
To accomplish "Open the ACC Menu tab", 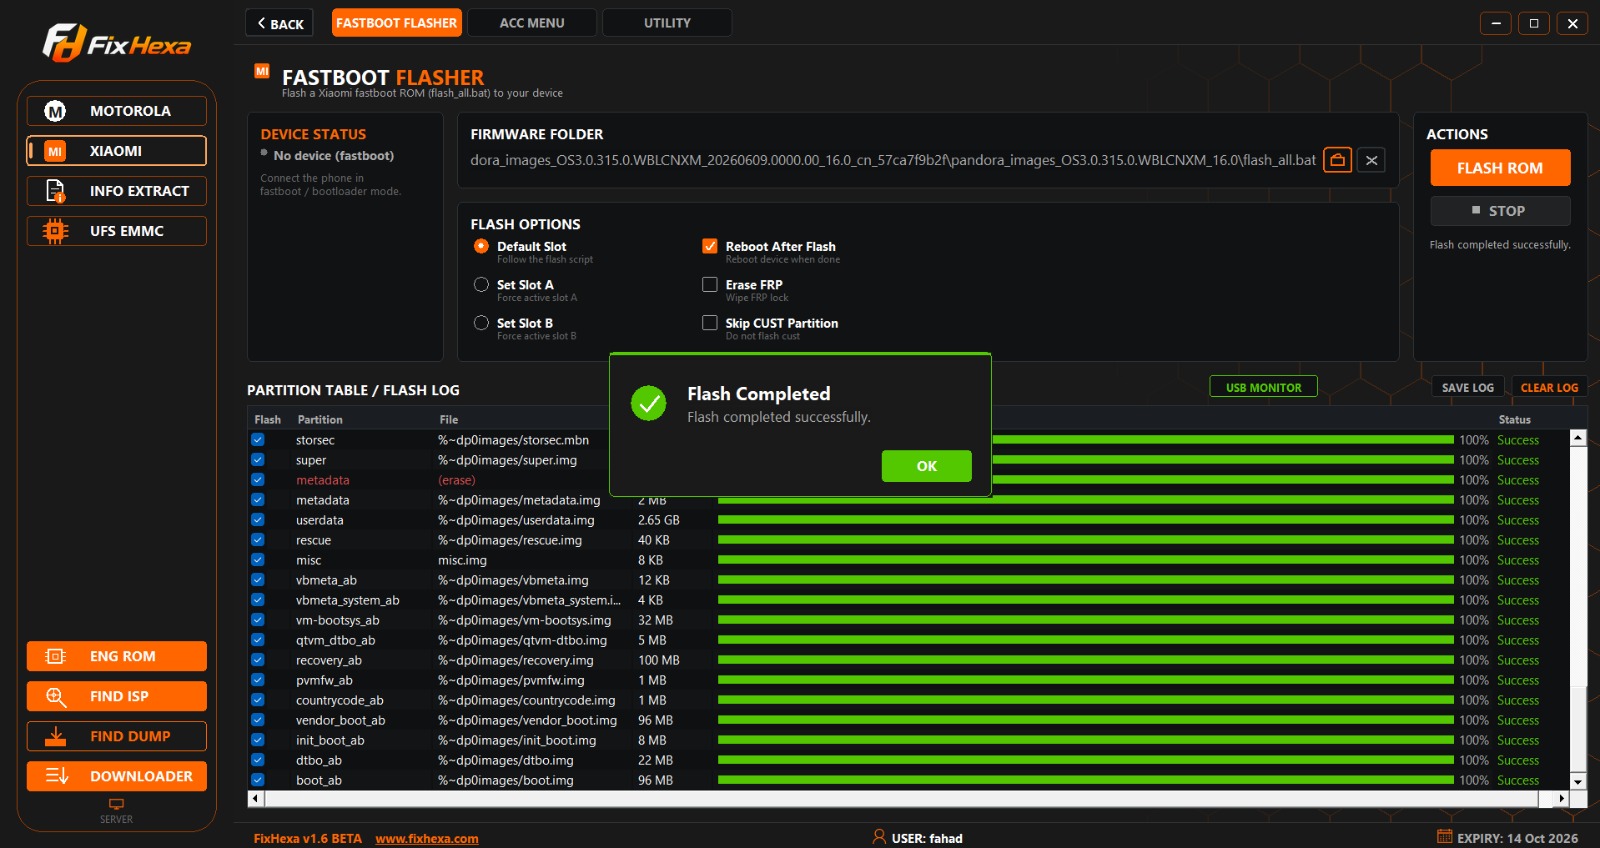I will click(532, 23).
